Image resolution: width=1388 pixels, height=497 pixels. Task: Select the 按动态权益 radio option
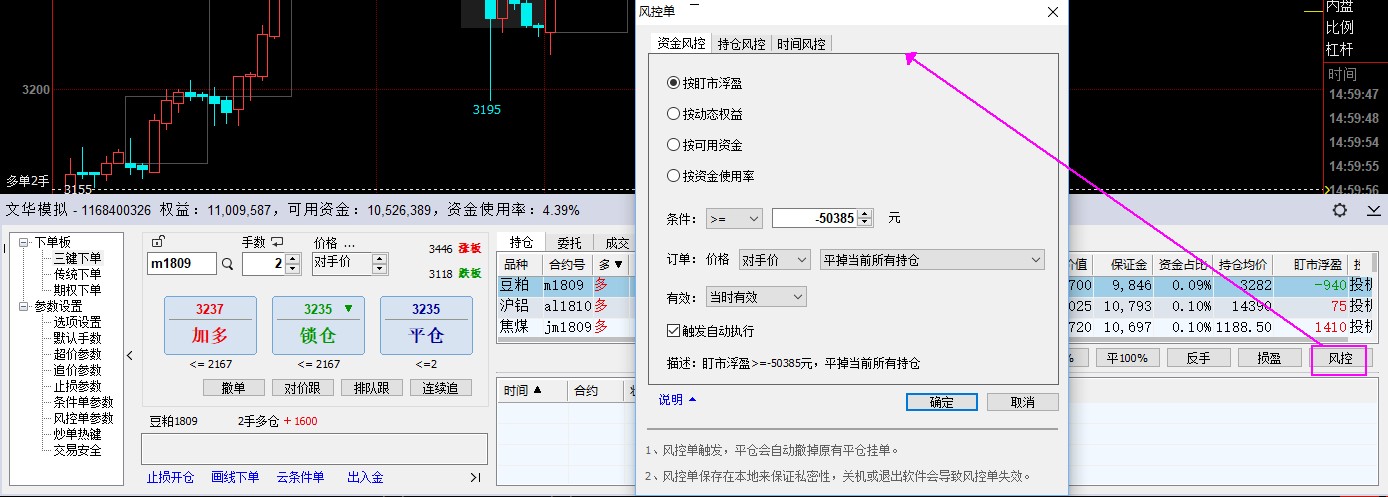coord(673,114)
